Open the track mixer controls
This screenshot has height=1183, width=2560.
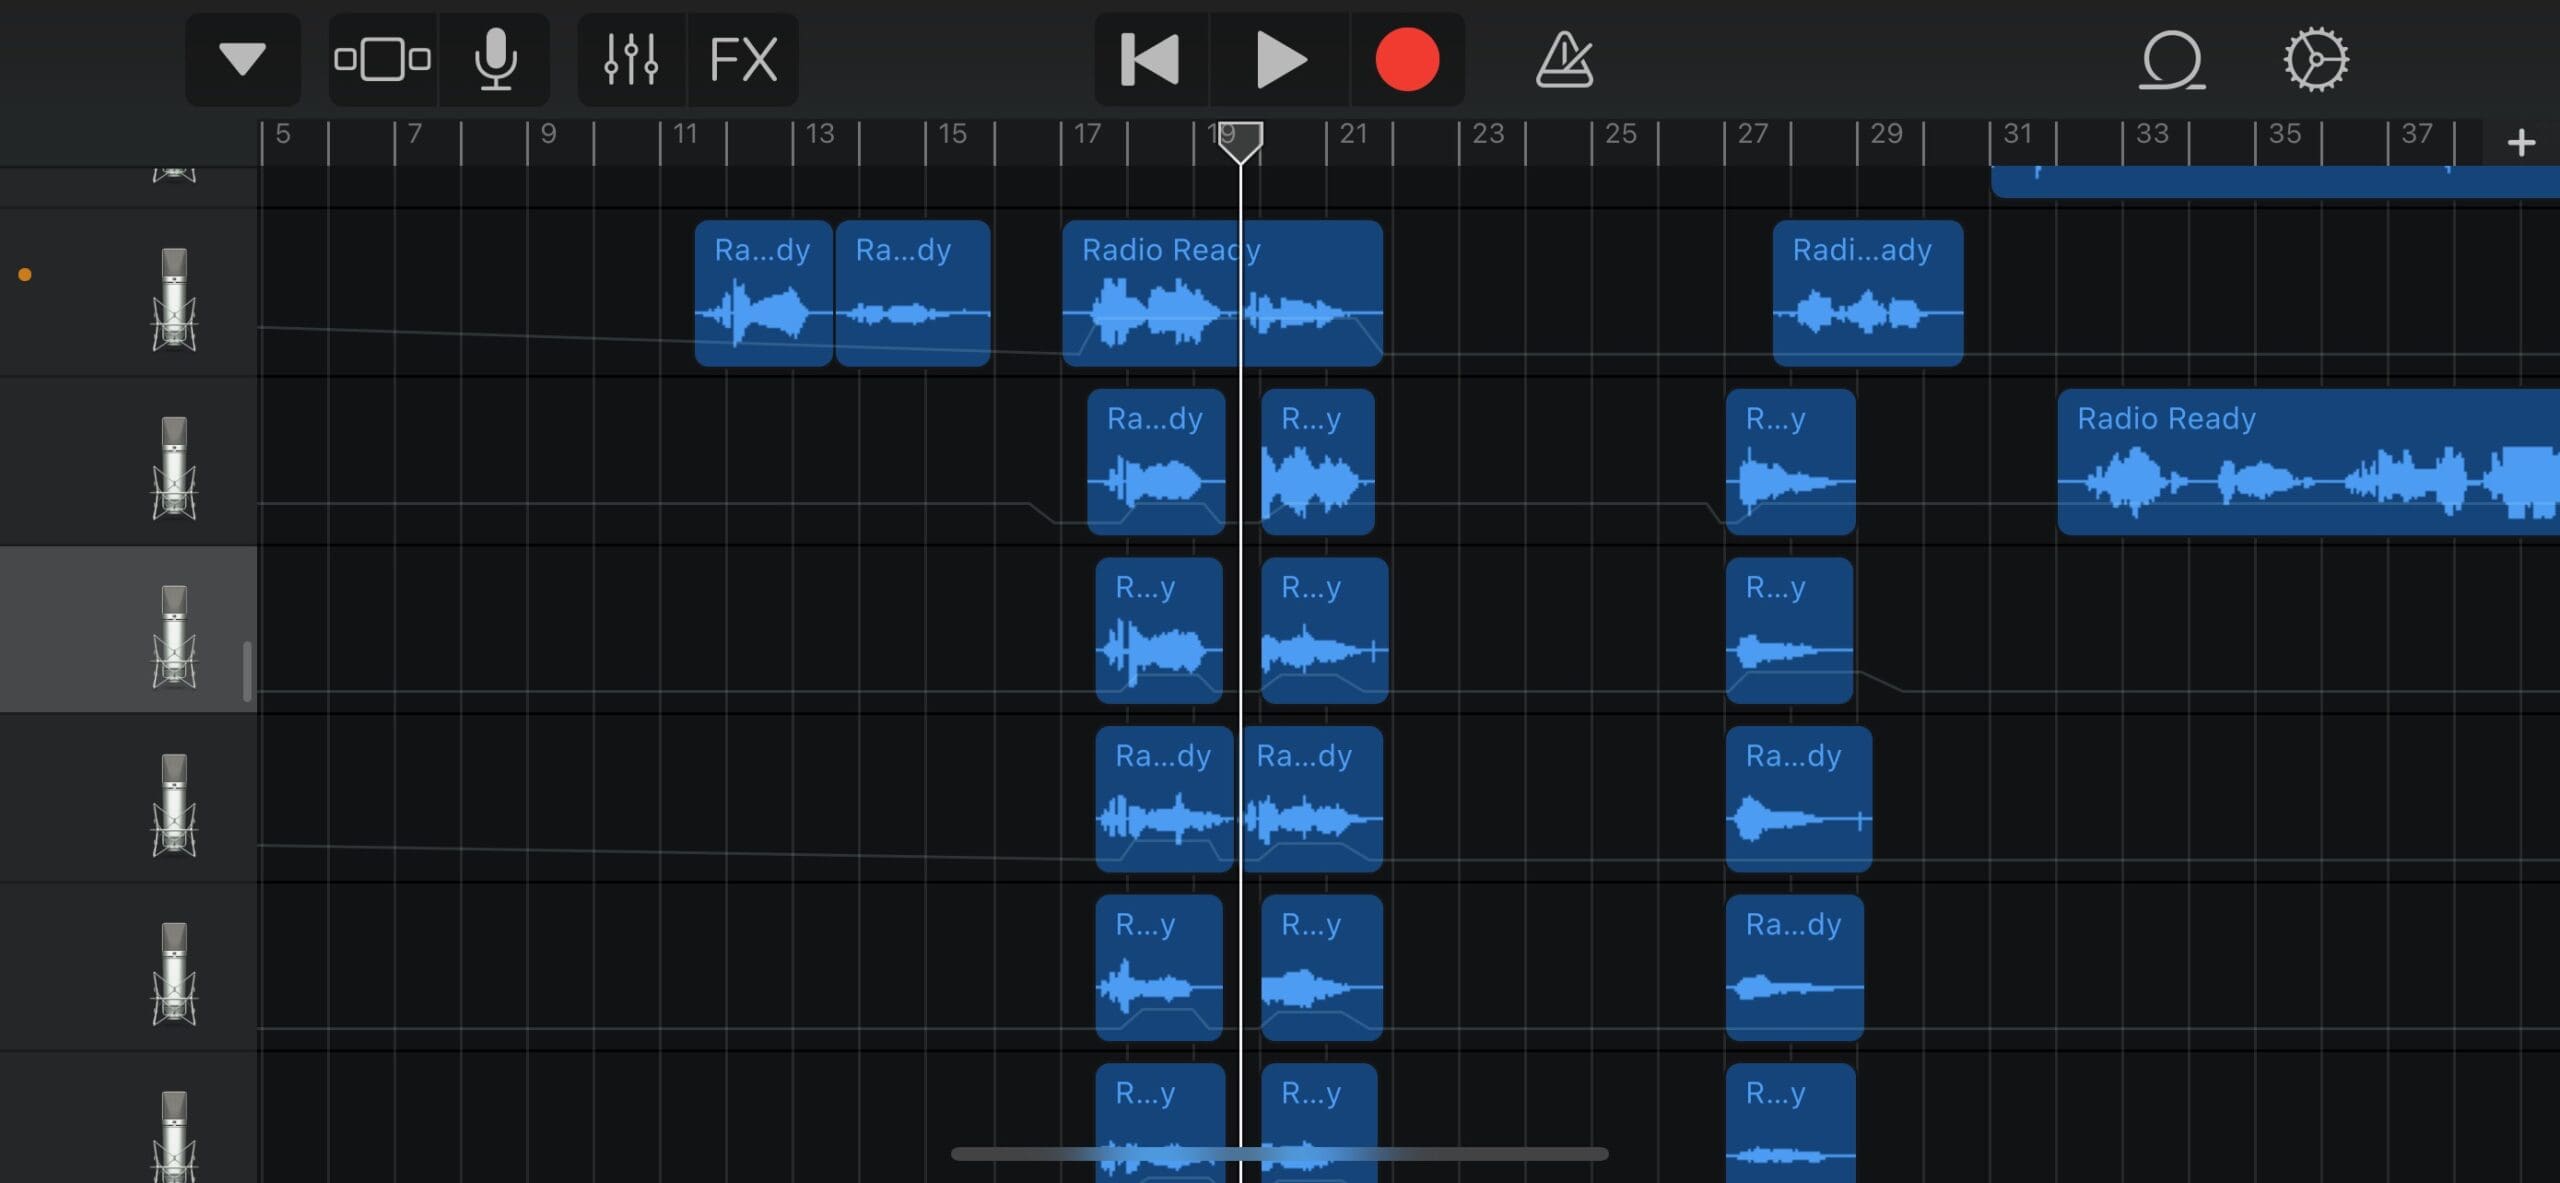click(x=631, y=59)
